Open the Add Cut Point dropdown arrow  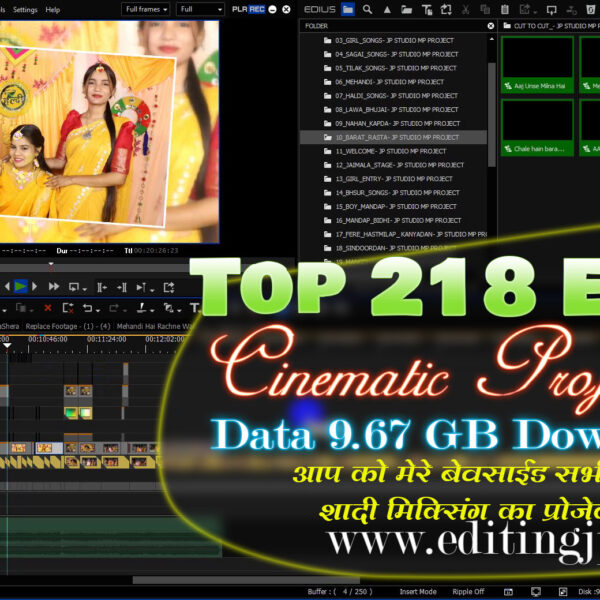tap(152, 310)
